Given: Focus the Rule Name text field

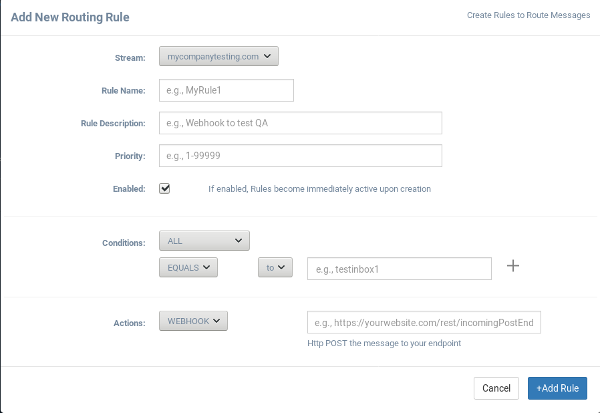Looking at the screenshot, I should 226,91.
